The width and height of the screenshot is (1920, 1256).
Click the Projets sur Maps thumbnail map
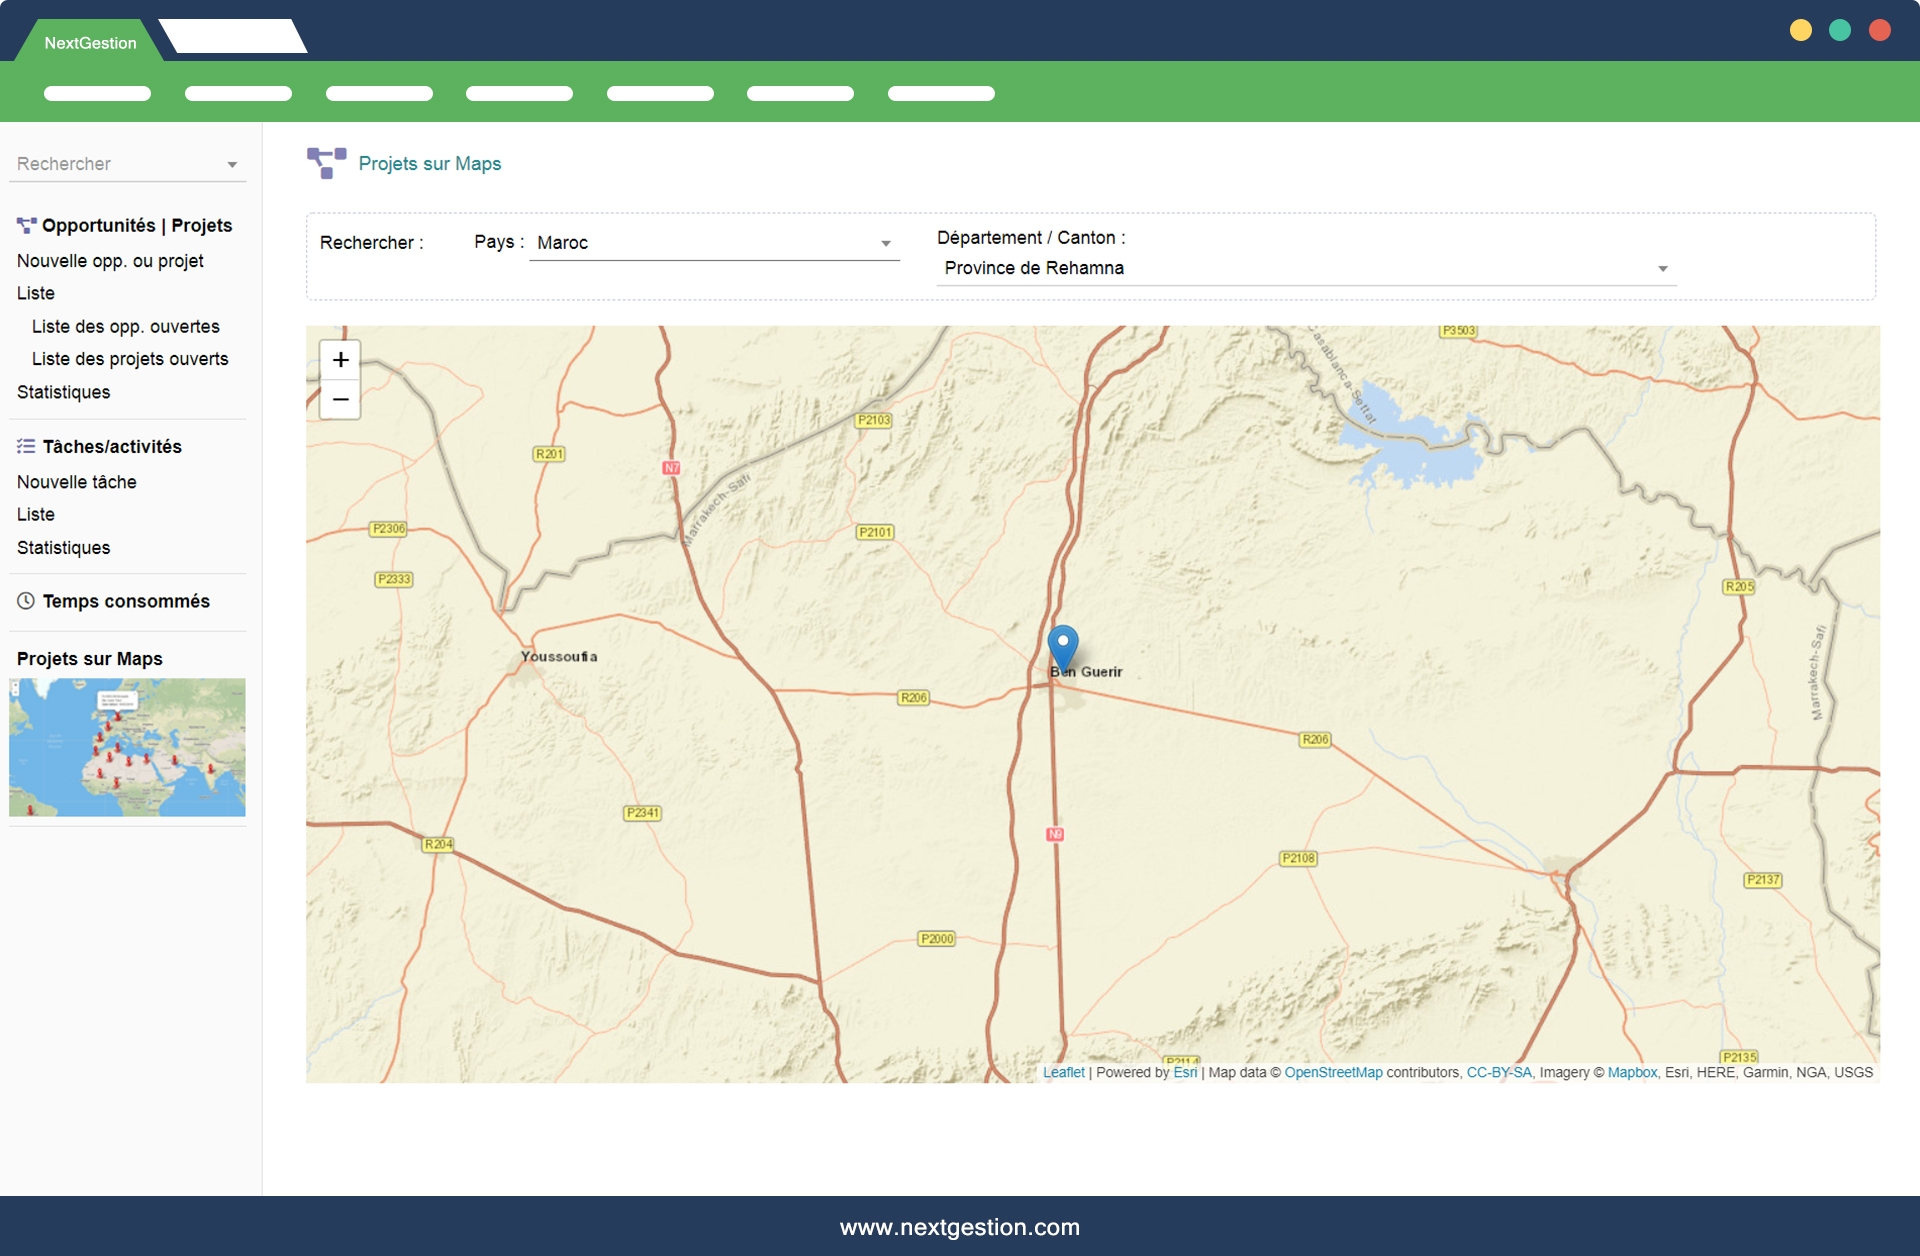127,747
